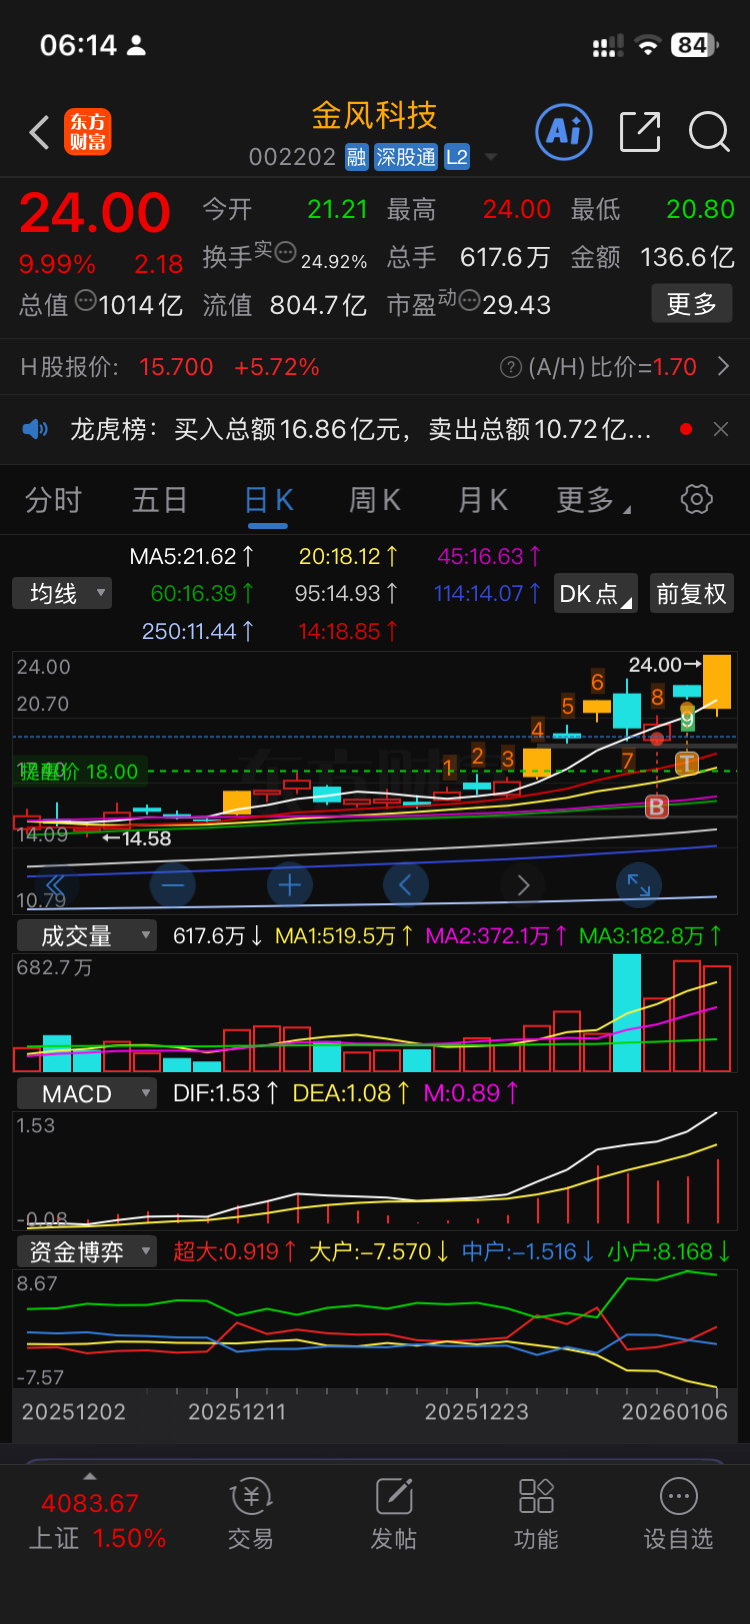Tap the B buy marker on chart
Viewport: 750px width, 1624px height.
click(656, 806)
